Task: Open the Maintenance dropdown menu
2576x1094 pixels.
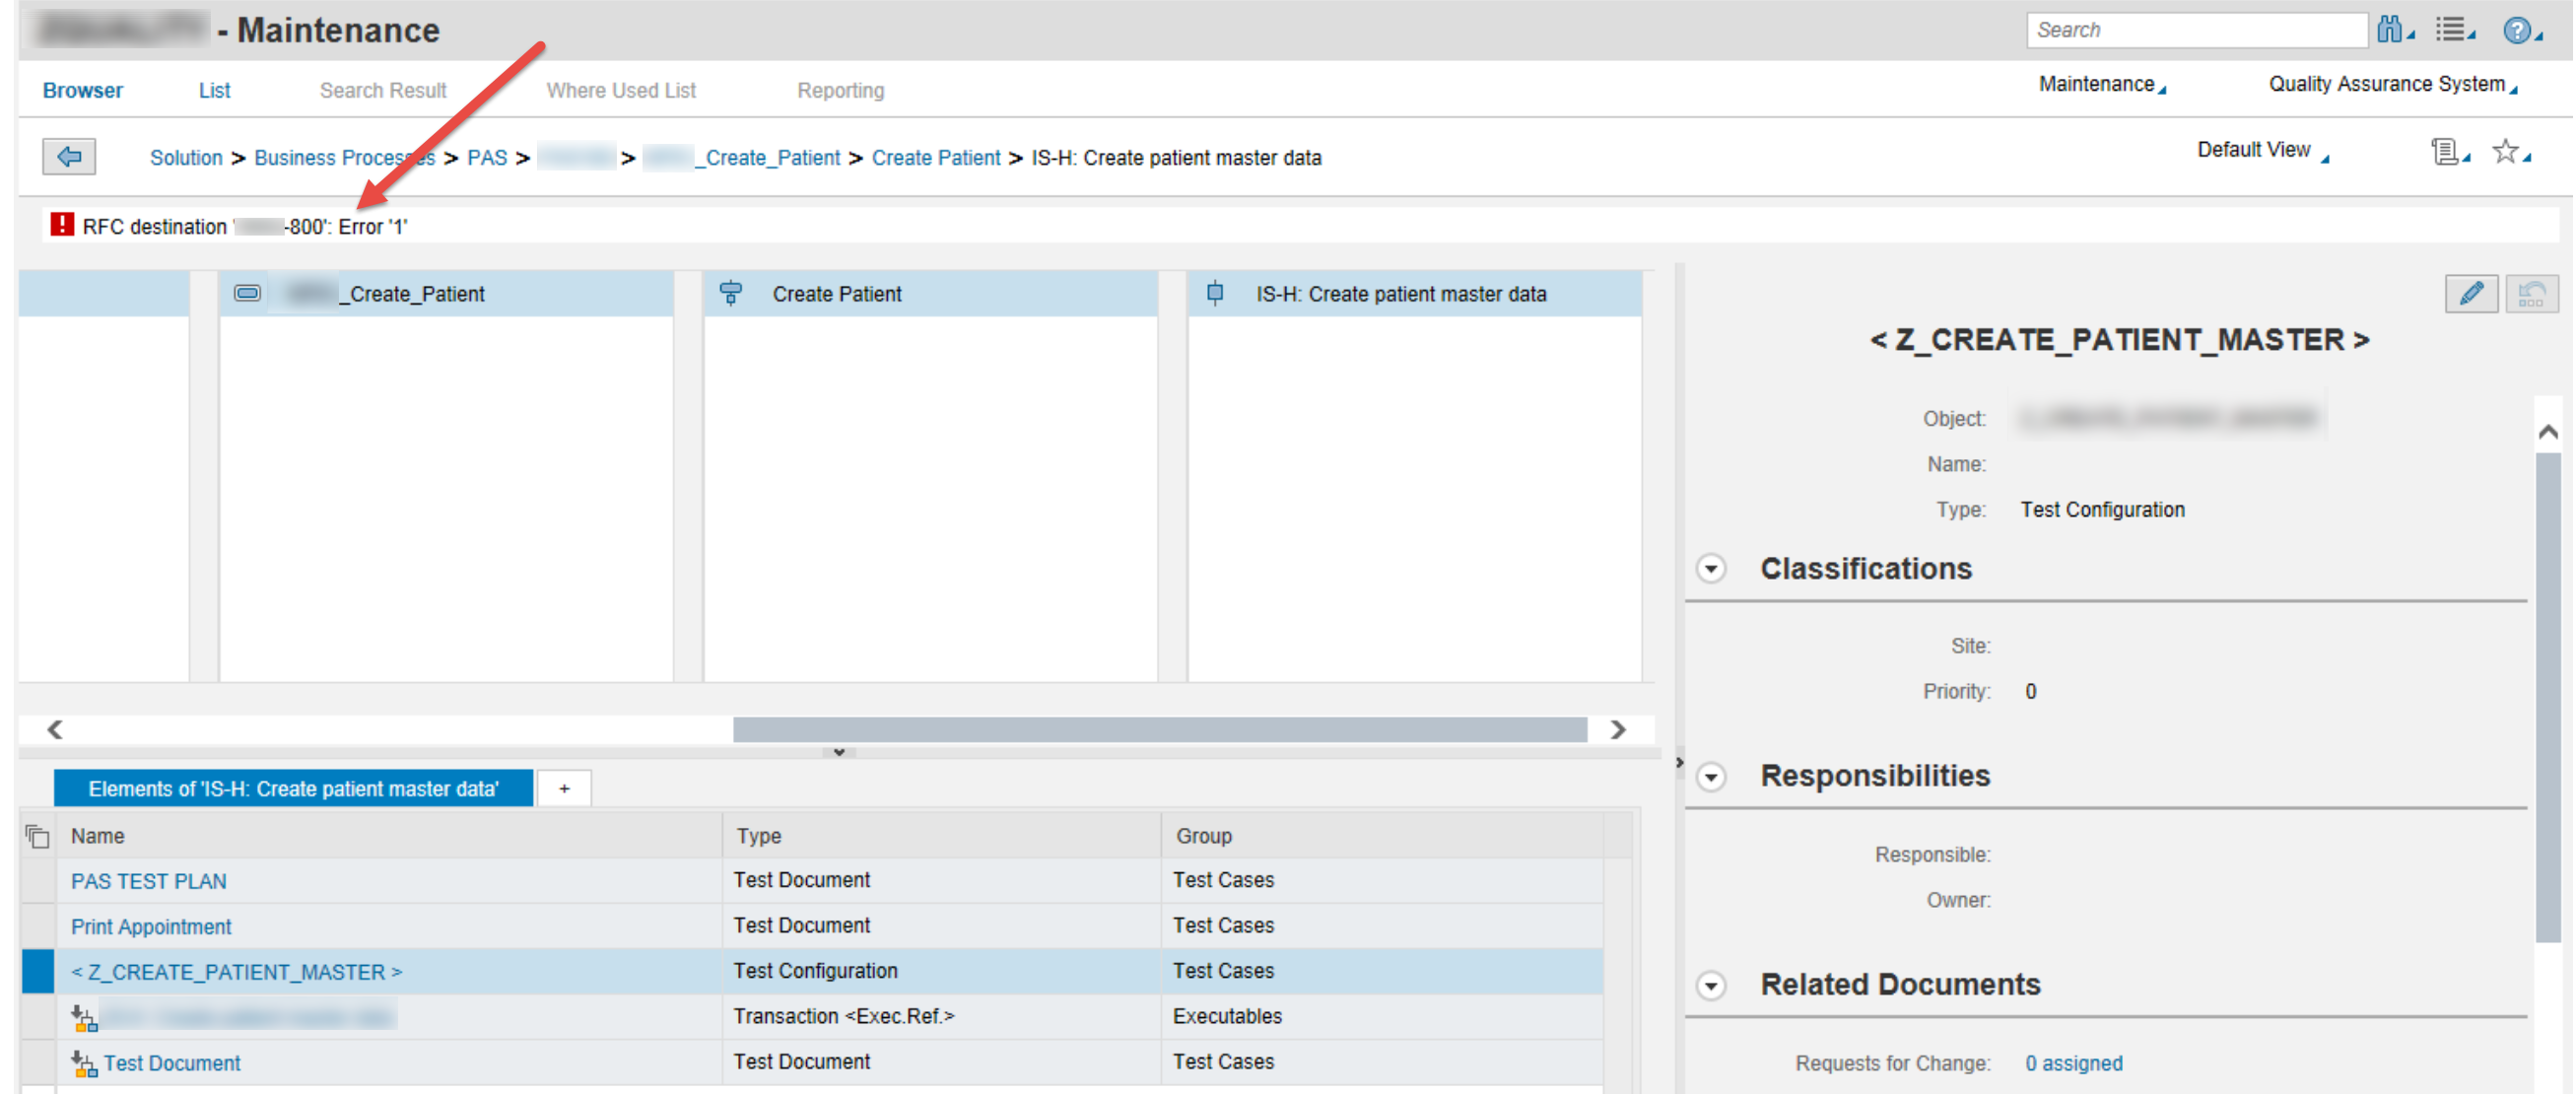Action: click(2102, 85)
